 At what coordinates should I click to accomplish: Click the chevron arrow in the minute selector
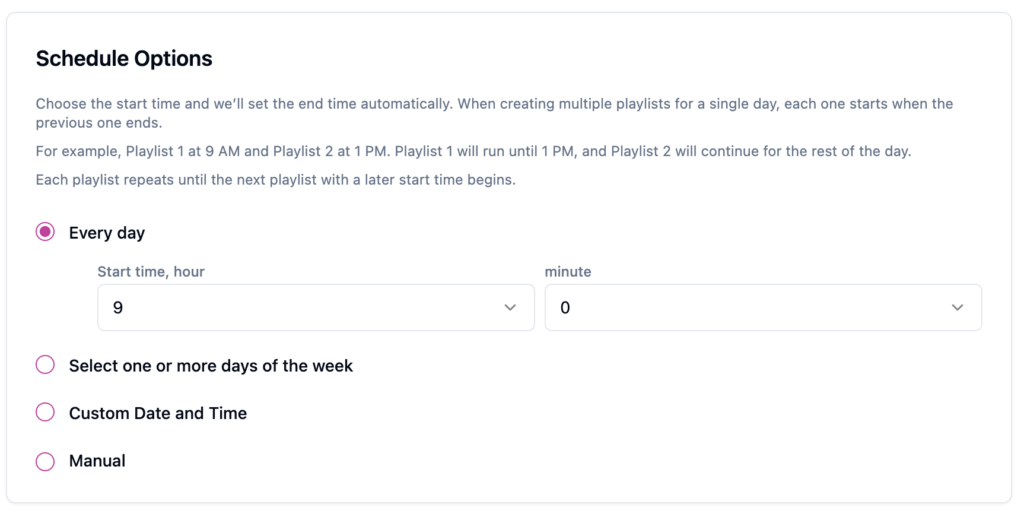(957, 308)
